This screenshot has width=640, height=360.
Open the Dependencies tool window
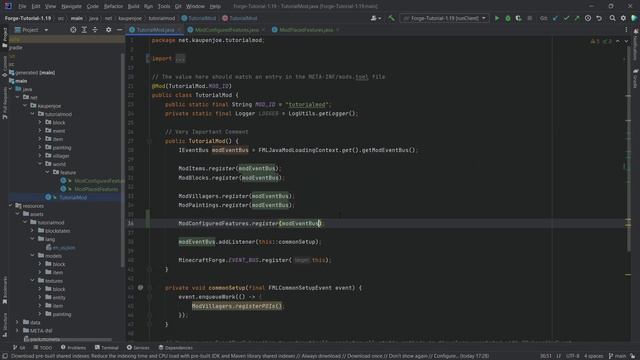[x=176, y=348]
